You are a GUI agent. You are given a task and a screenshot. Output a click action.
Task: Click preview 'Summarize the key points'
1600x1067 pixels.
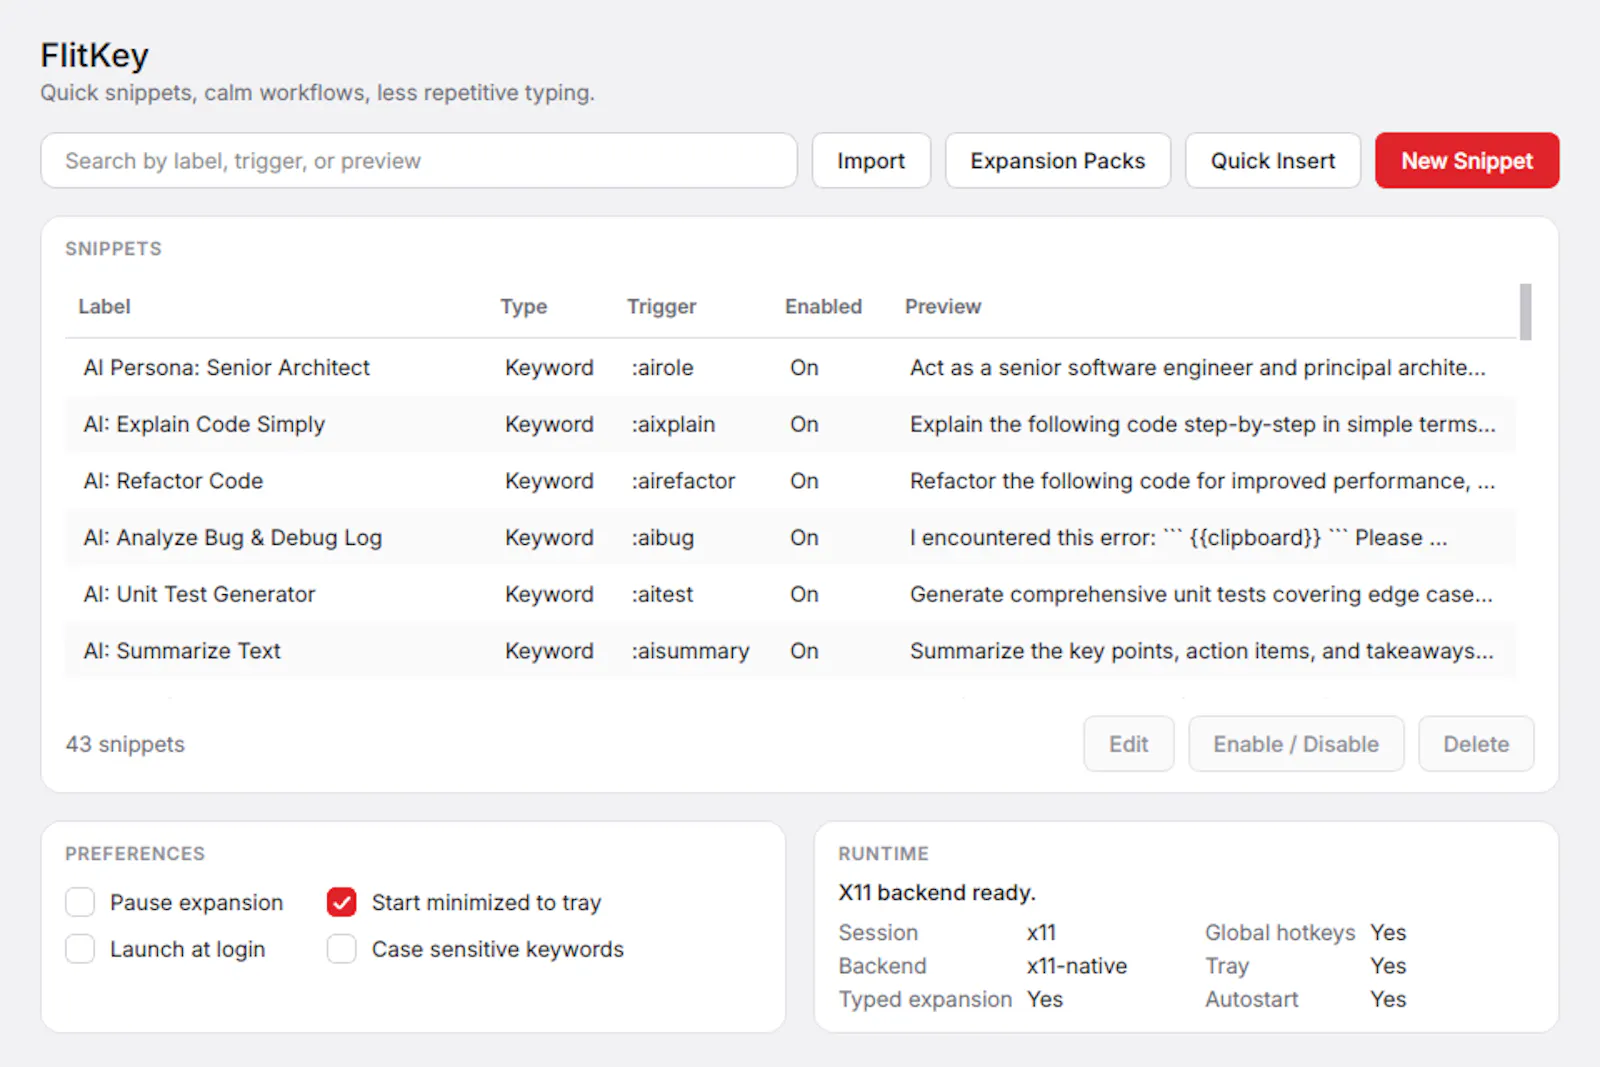[x=1202, y=651]
